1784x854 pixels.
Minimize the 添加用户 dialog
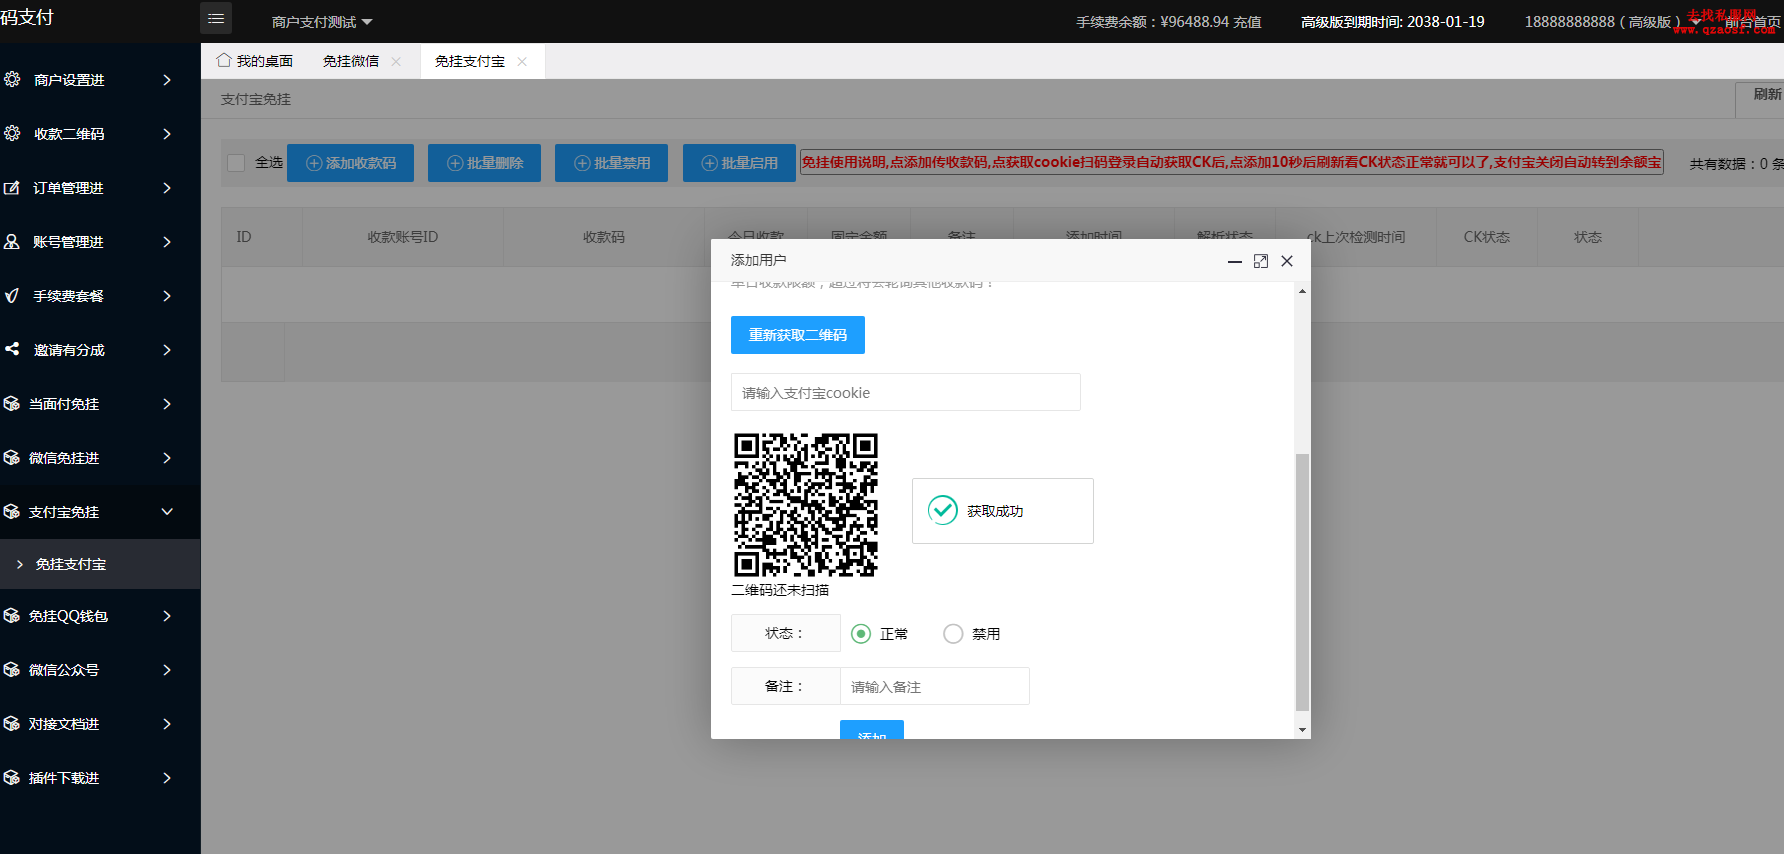tap(1235, 261)
